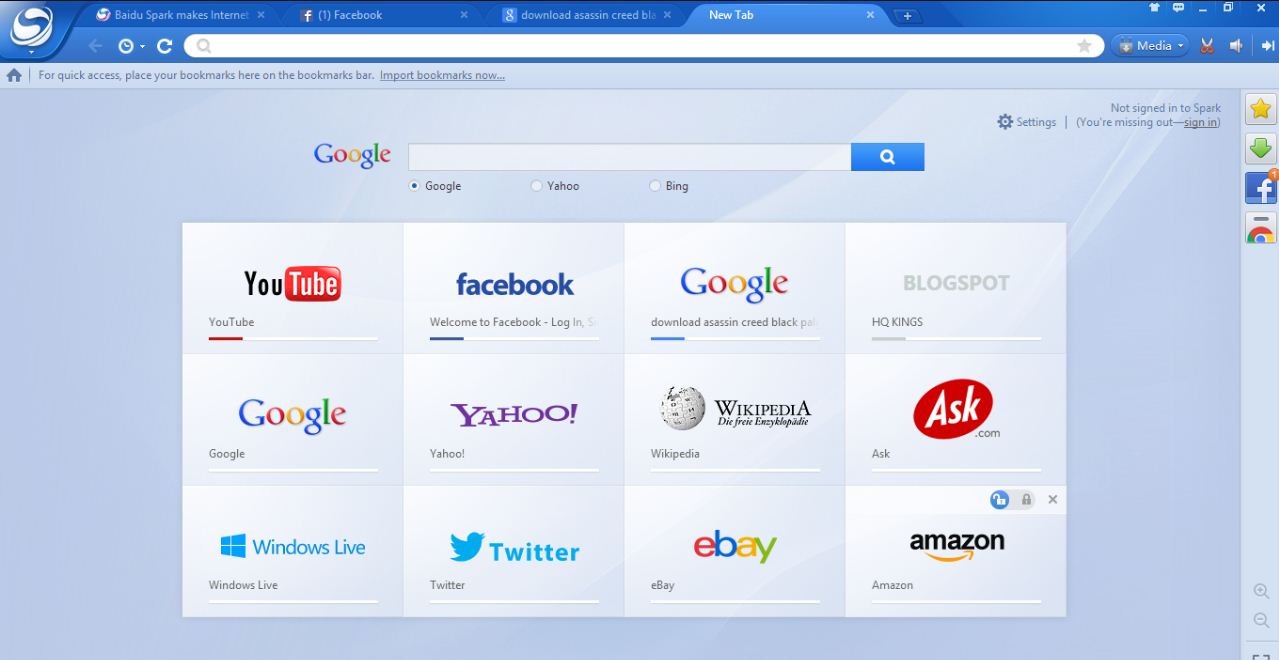Select the Bing search engine radio button

[655, 186]
